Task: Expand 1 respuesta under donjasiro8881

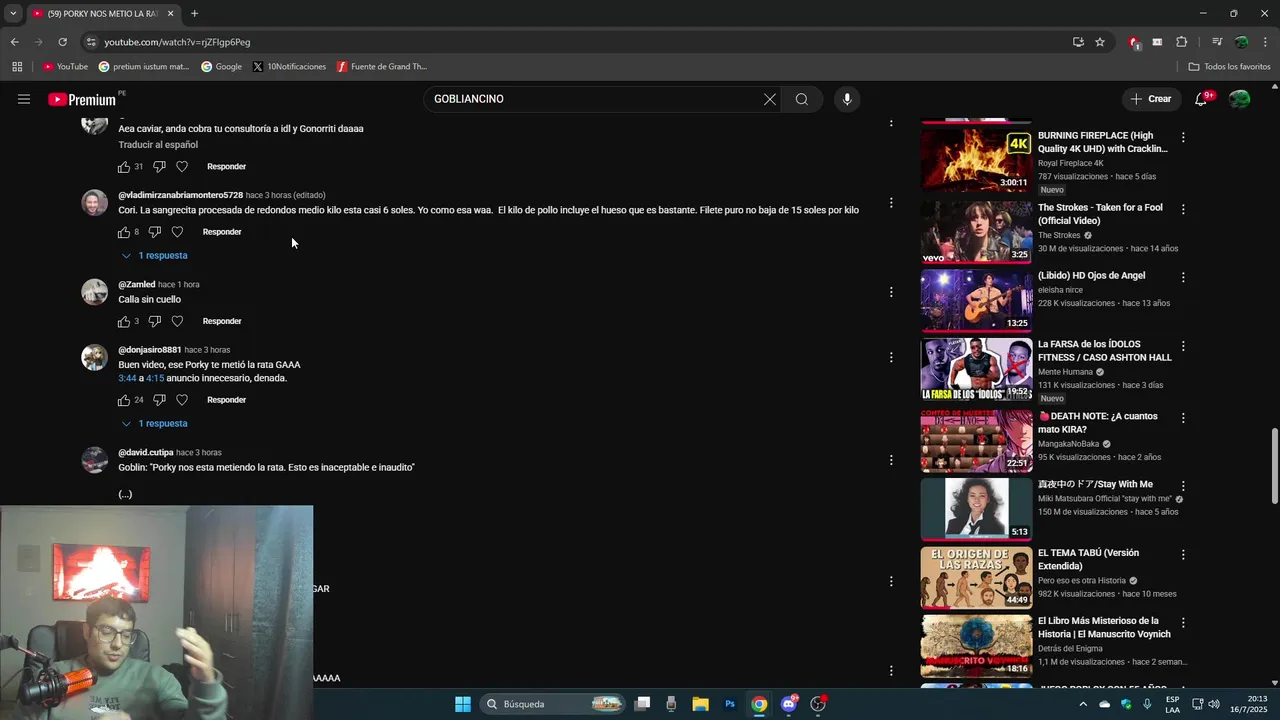Action: click(x=155, y=424)
